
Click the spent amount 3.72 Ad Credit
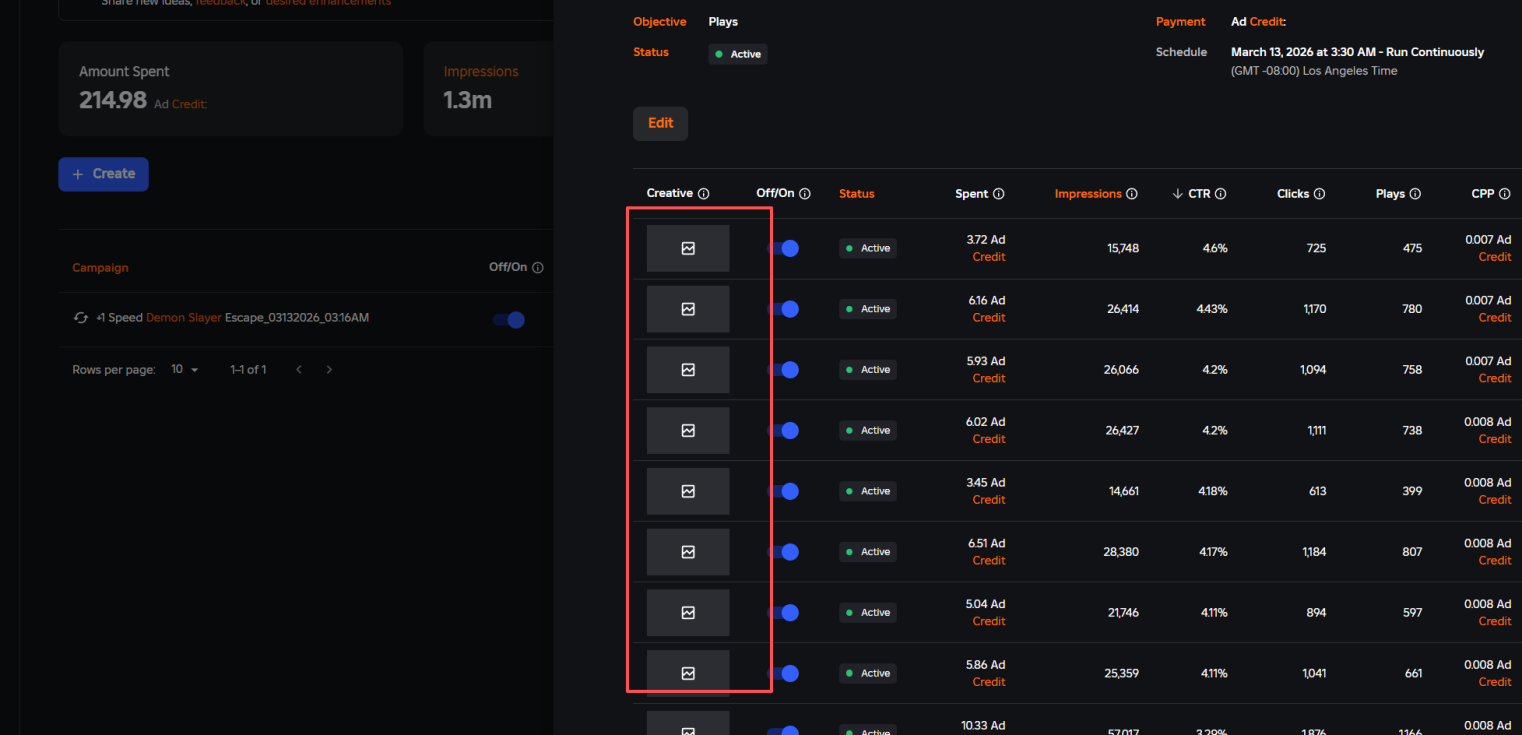point(986,248)
